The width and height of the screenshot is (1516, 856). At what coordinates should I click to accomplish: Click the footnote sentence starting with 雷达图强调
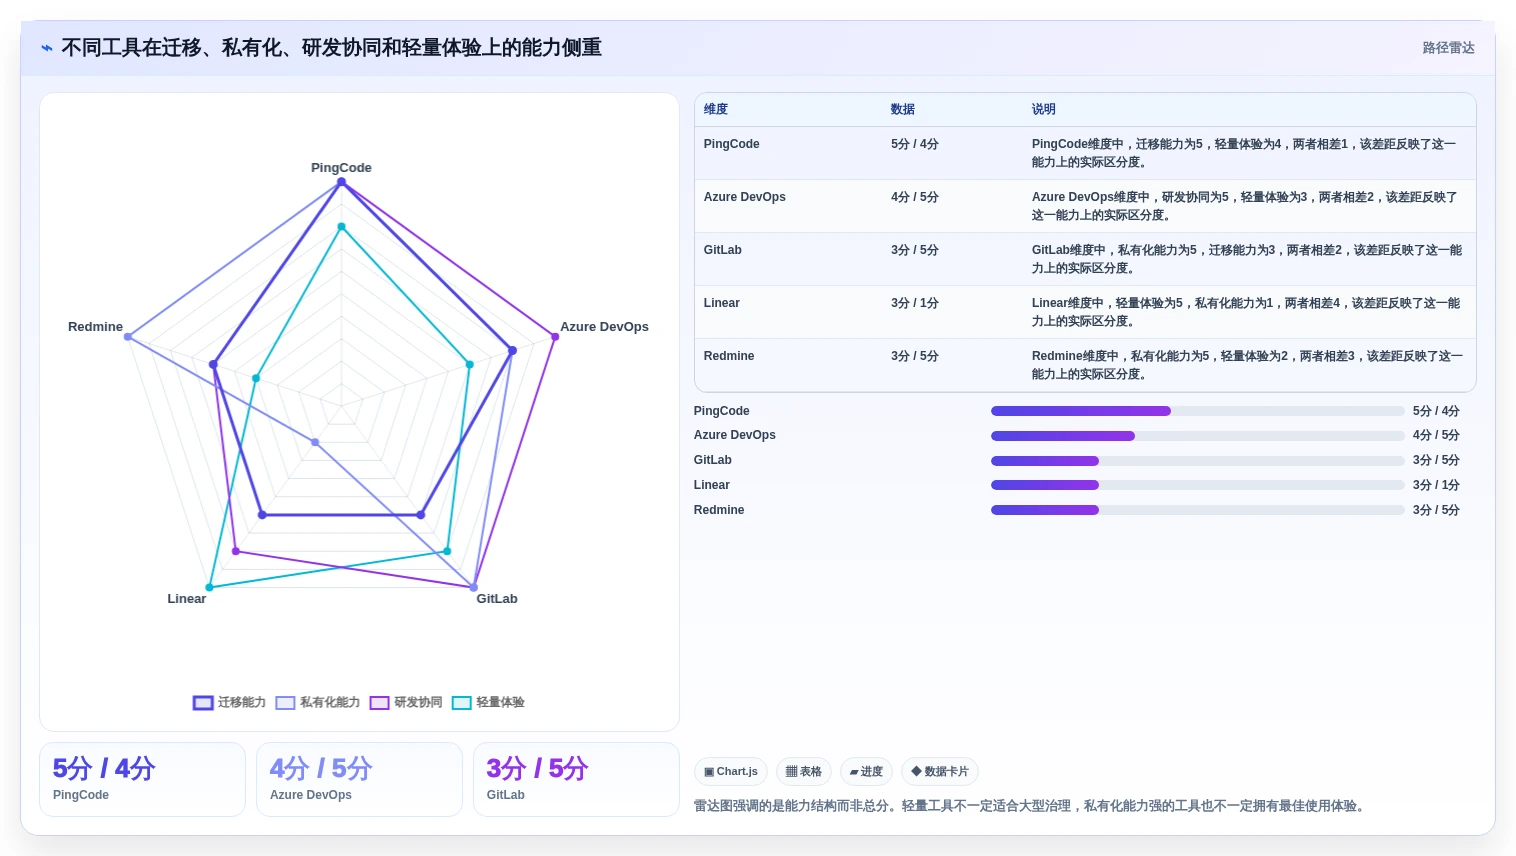point(1031,806)
